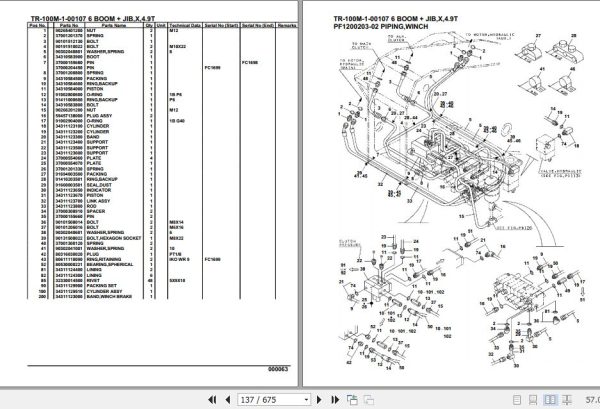This screenshot has height=409, width=600.
Task: Go to the first page
Action: (212, 400)
